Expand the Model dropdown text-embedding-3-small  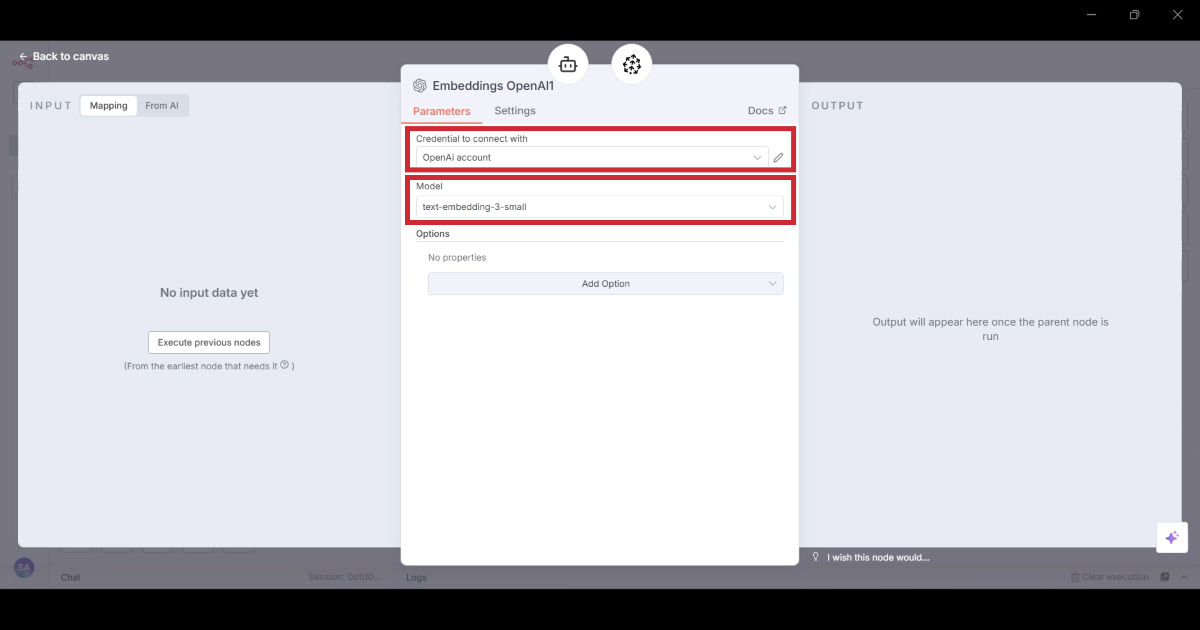(x=600, y=207)
